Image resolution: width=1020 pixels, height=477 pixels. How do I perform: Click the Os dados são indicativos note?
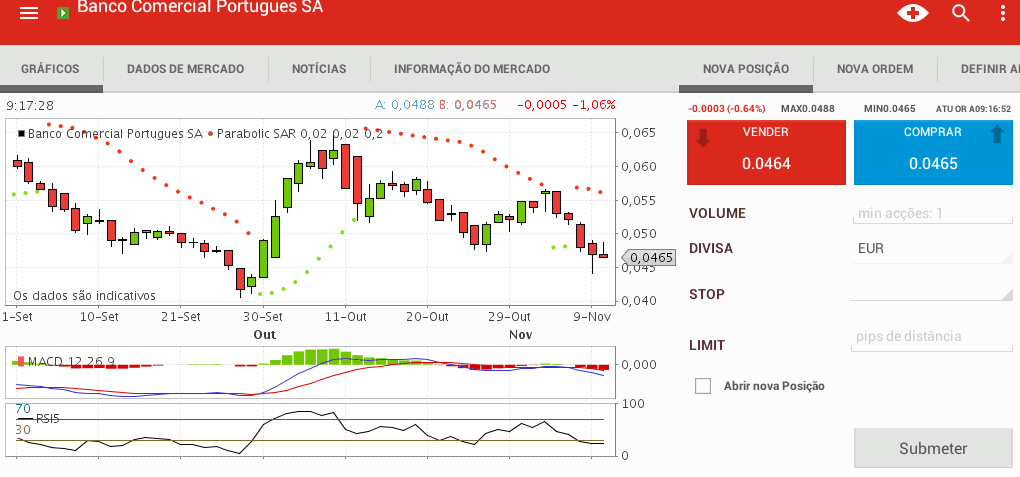(x=85, y=295)
